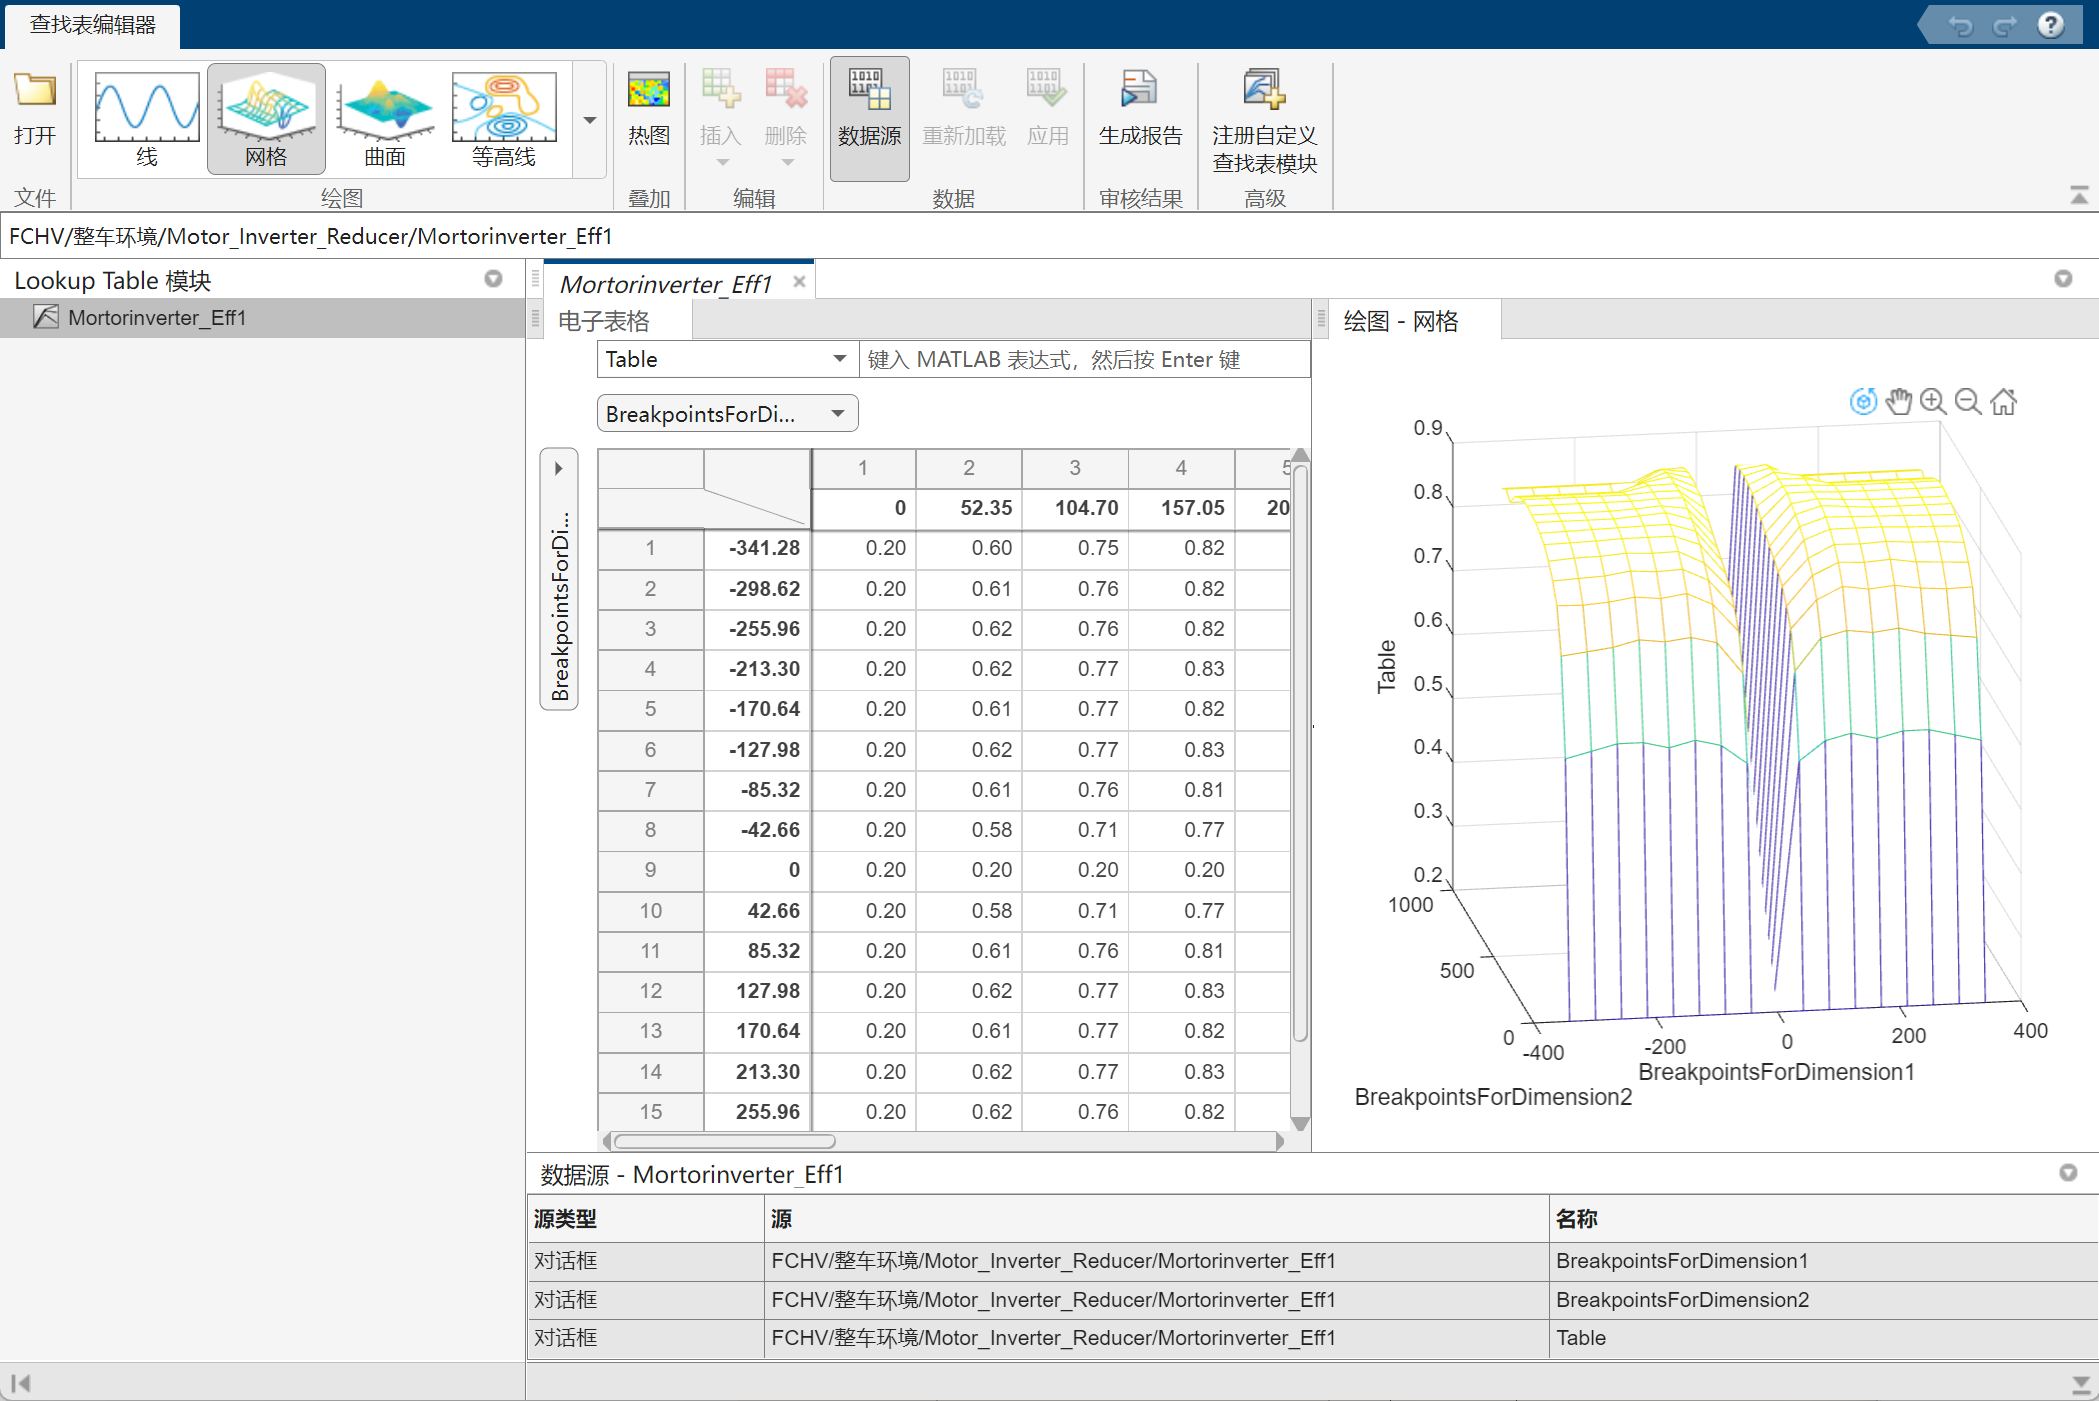Viewport: 2099px width, 1401px height.
Task: Click Register custom lookup table block button
Action: 1264,119
